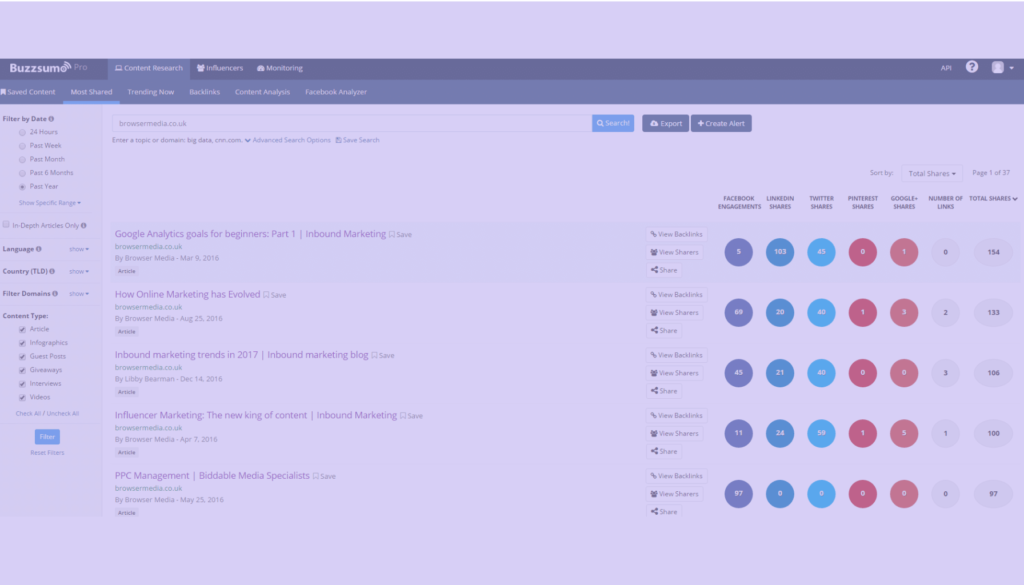Share the Google Analytics goals article
The image size is (1024, 585).
coord(664,270)
